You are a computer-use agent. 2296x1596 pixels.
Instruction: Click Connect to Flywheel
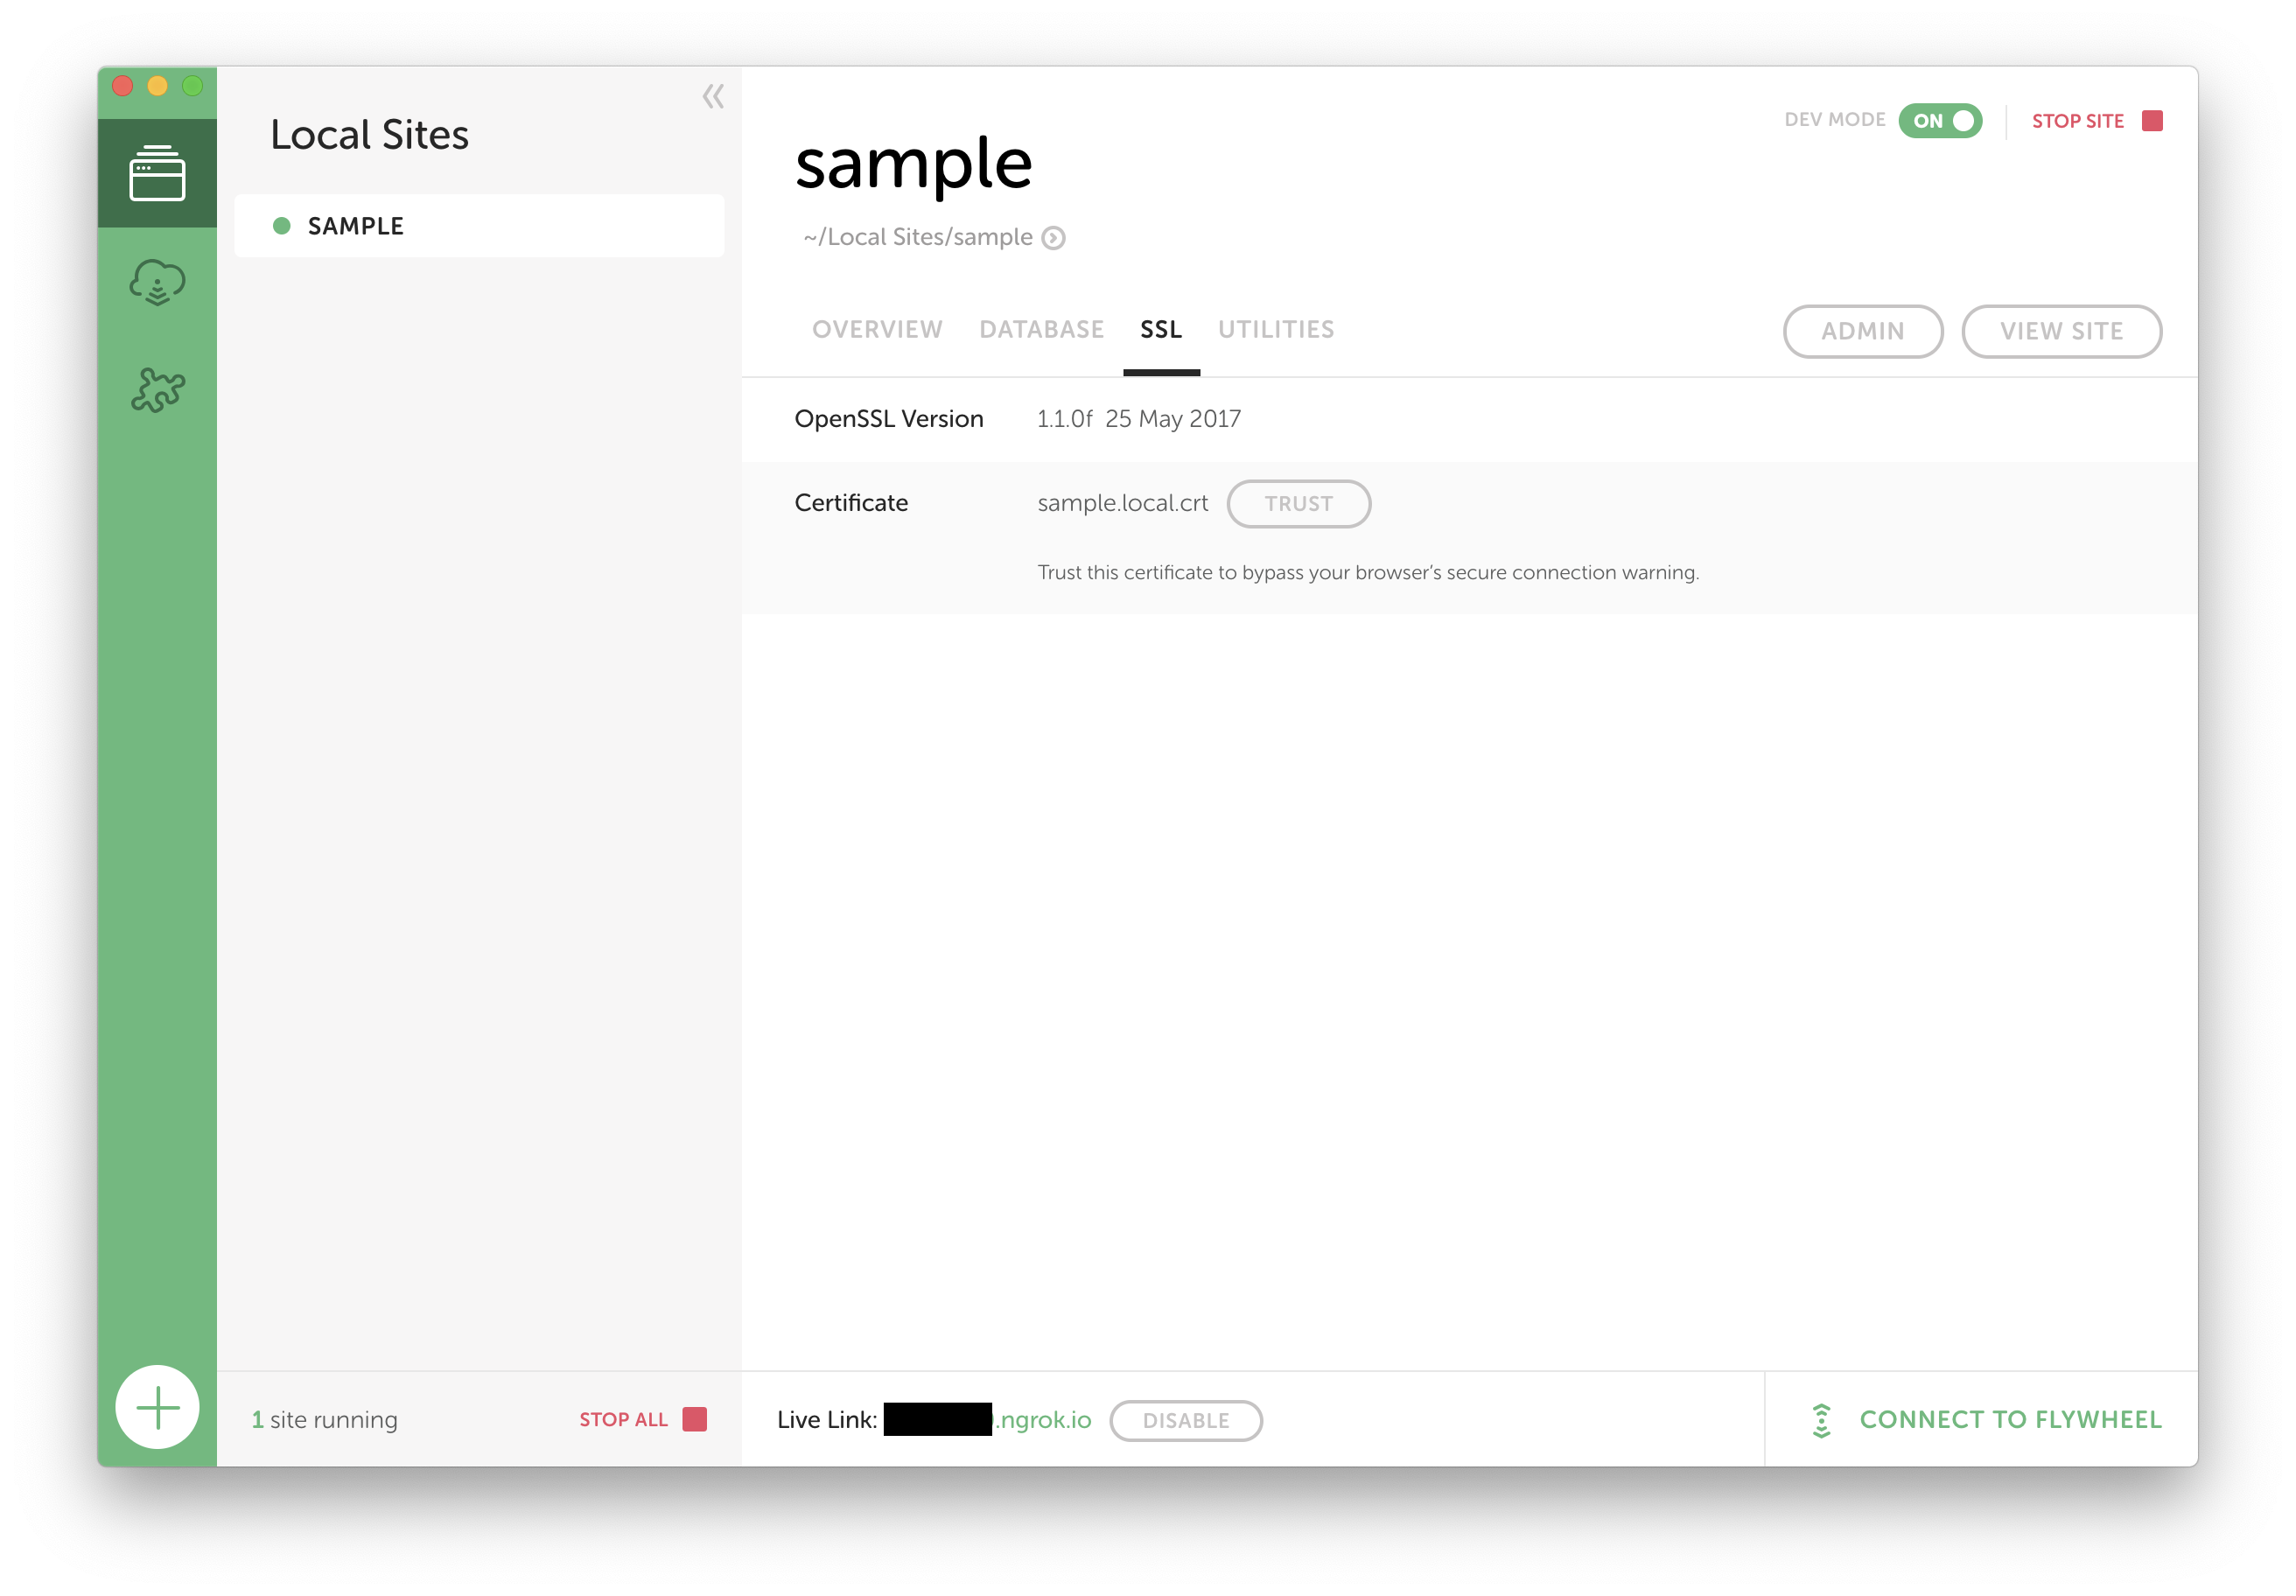click(x=2011, y=1420)
